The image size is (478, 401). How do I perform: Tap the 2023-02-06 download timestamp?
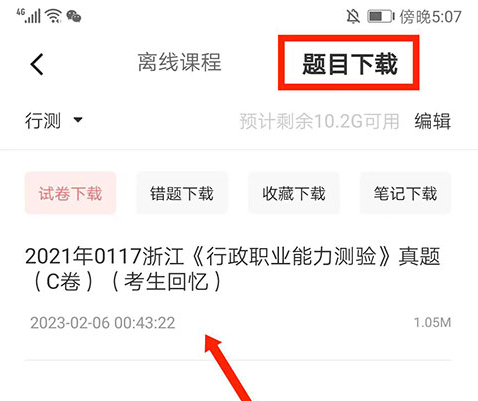click(102, 323)
